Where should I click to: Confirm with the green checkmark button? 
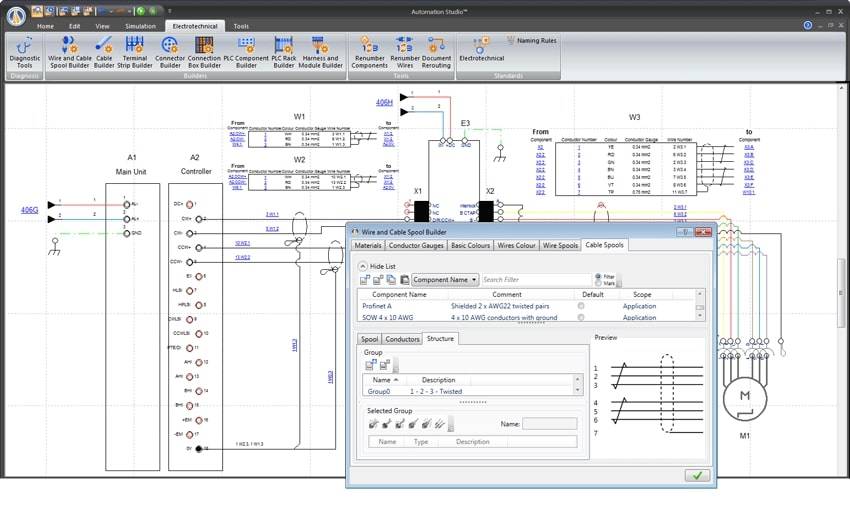[x=697, y=476]
